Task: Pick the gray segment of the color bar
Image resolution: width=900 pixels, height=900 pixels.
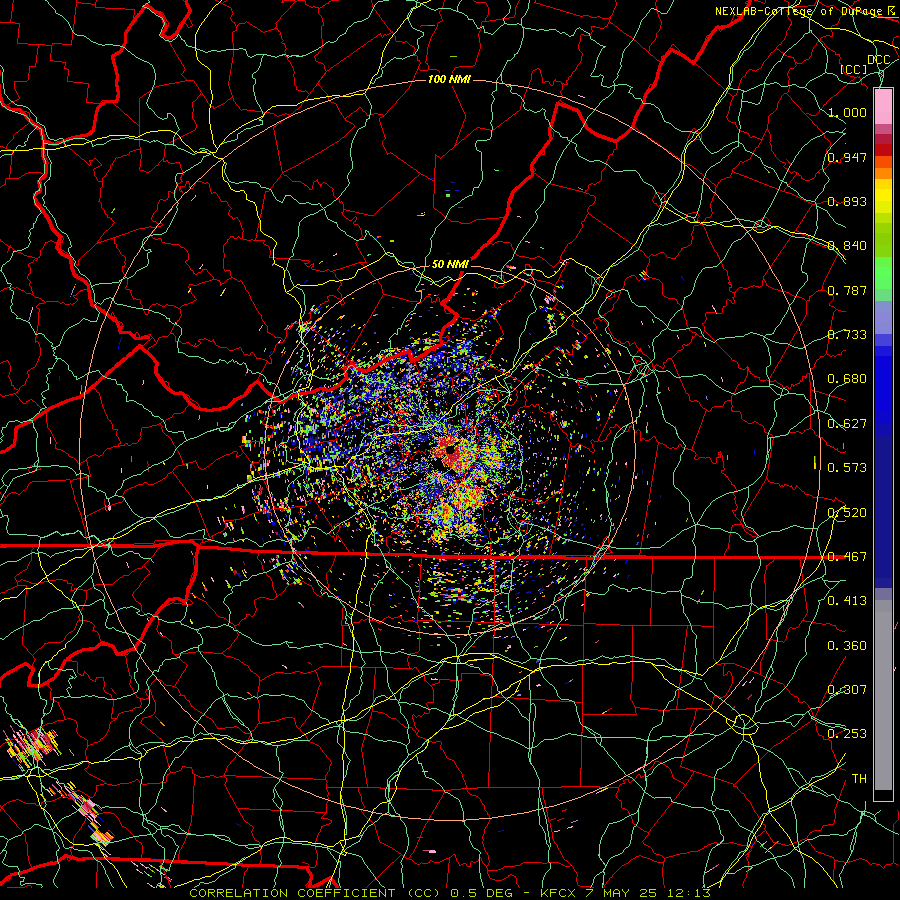Action: (x=883, y=695)
